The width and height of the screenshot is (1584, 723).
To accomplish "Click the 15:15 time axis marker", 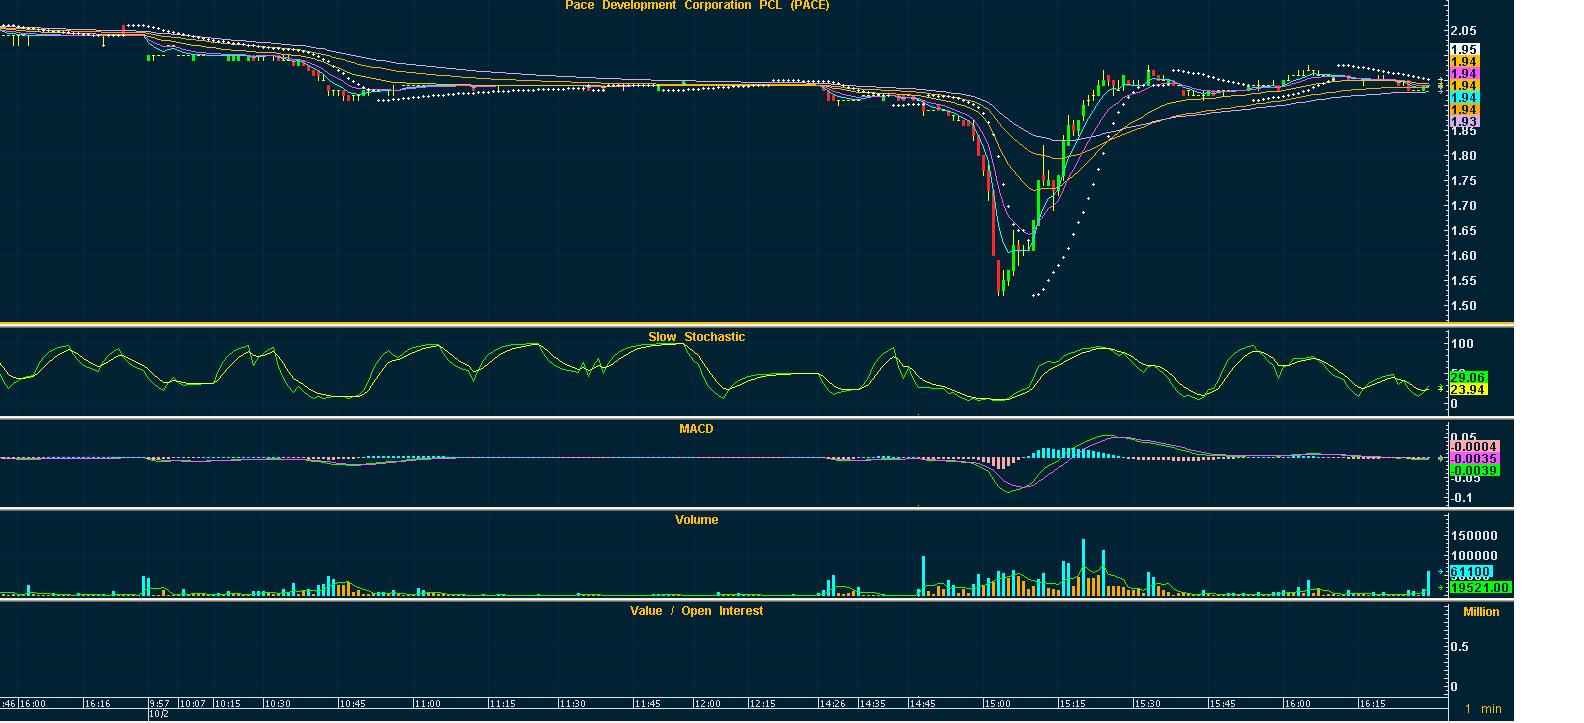I will 1072,704.
